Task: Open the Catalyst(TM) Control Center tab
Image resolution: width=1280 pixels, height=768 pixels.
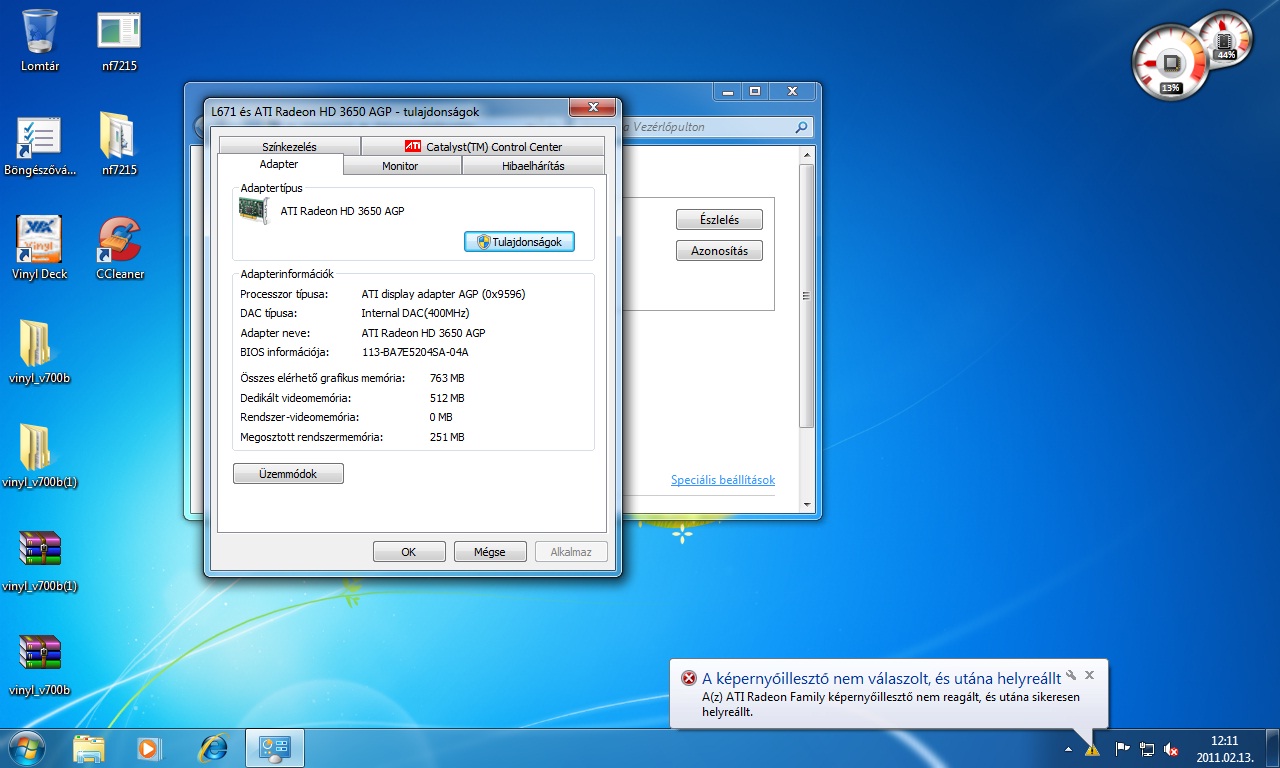Action: pos(483,147)
